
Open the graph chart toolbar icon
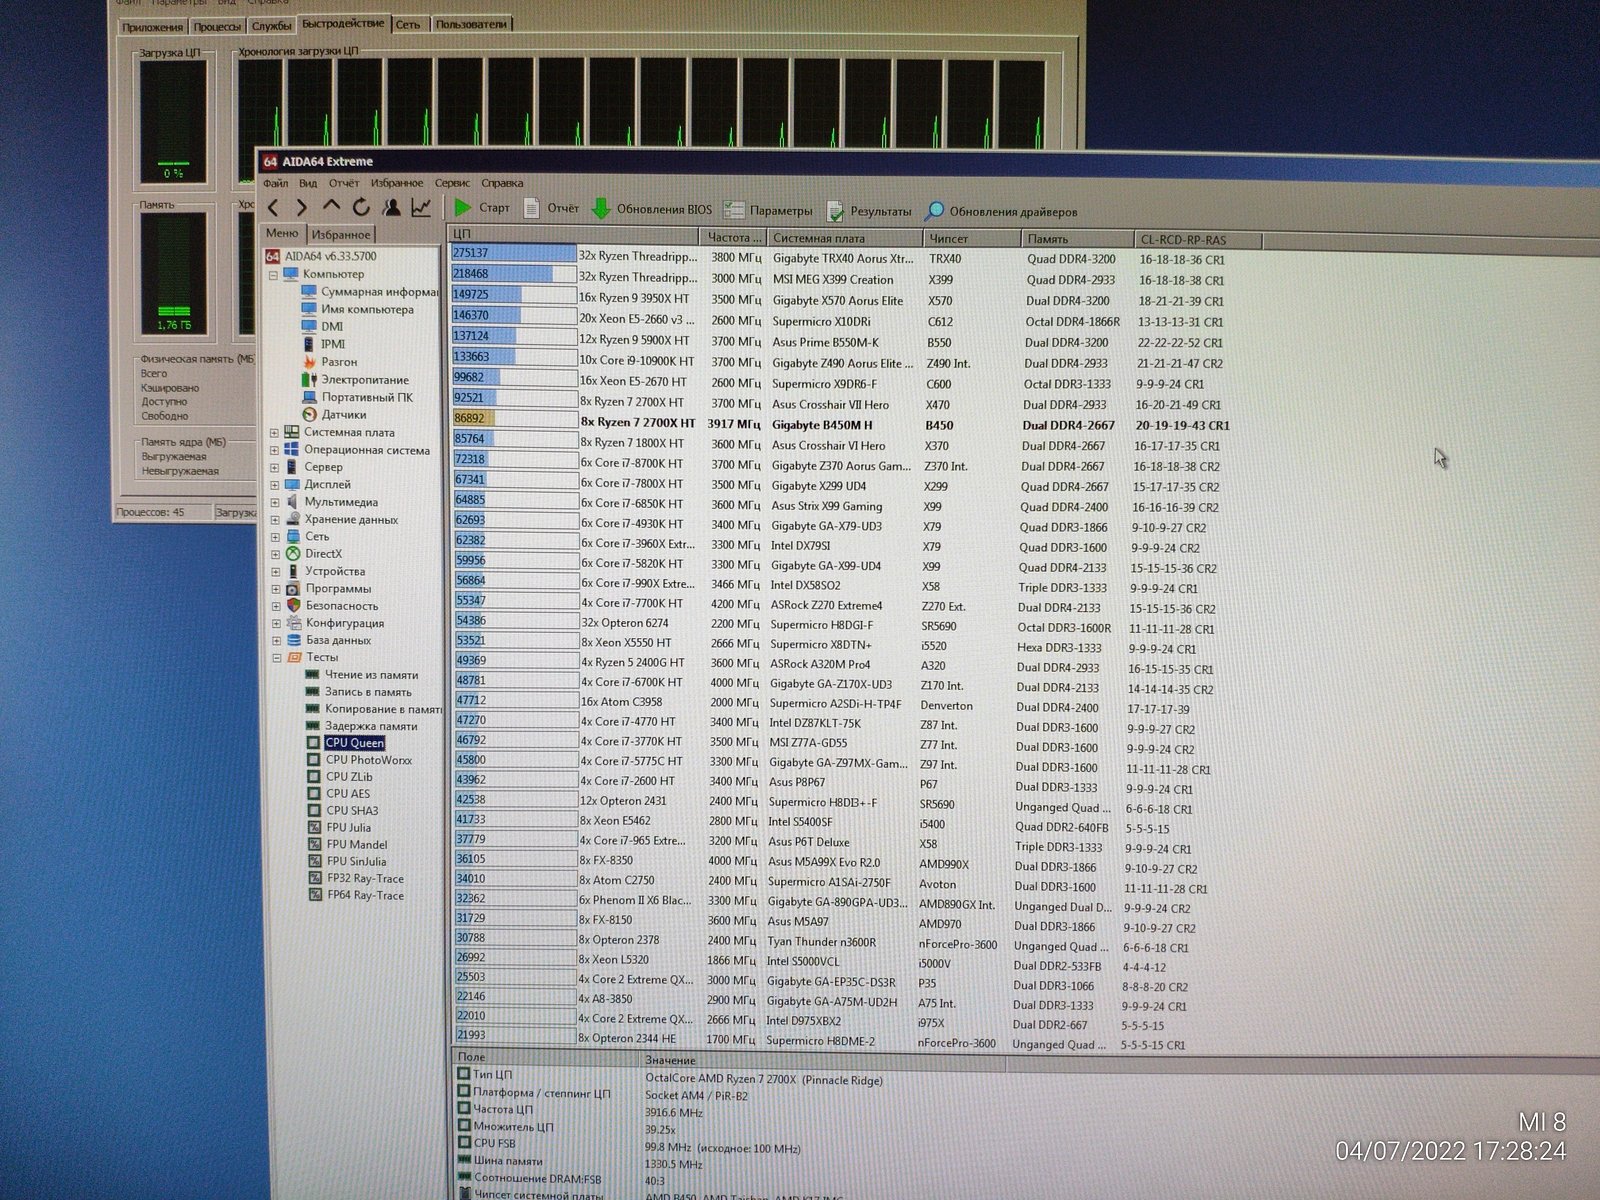click(421, 207)
